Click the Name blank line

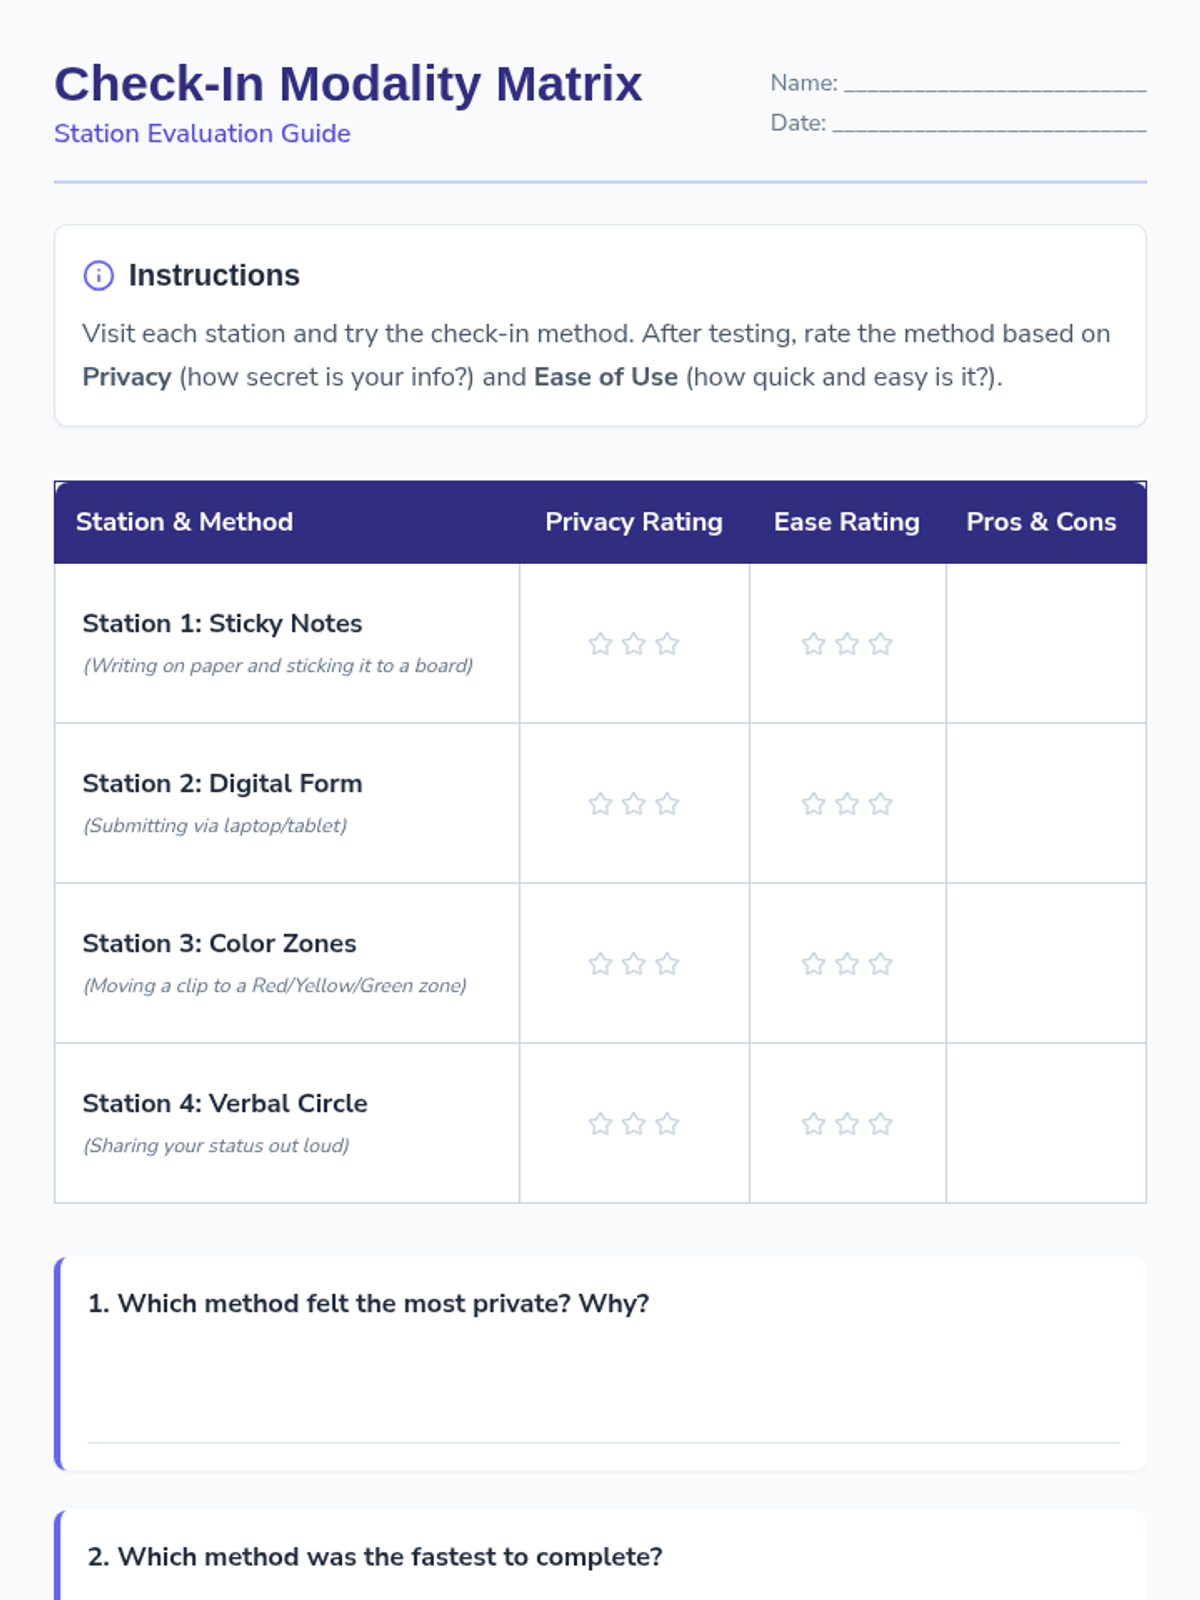click(x=995, y=84)
